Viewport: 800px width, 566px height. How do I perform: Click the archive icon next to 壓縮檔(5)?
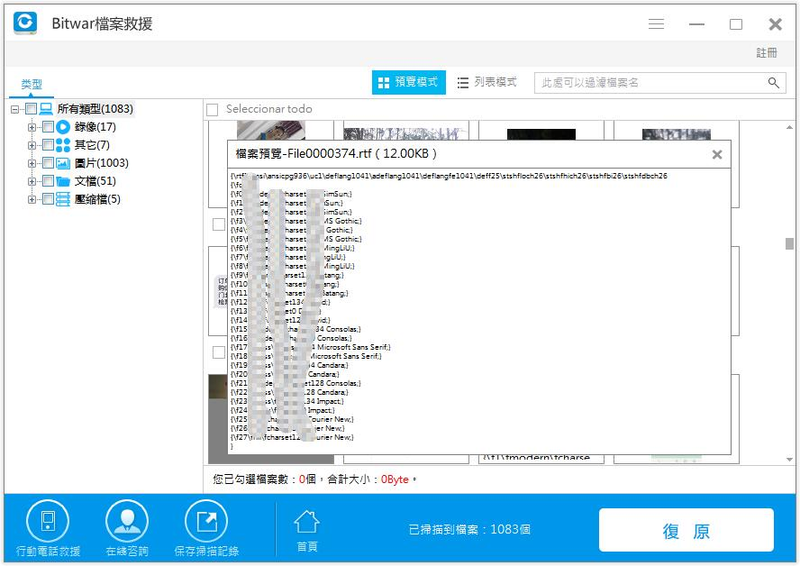[63, 199]
